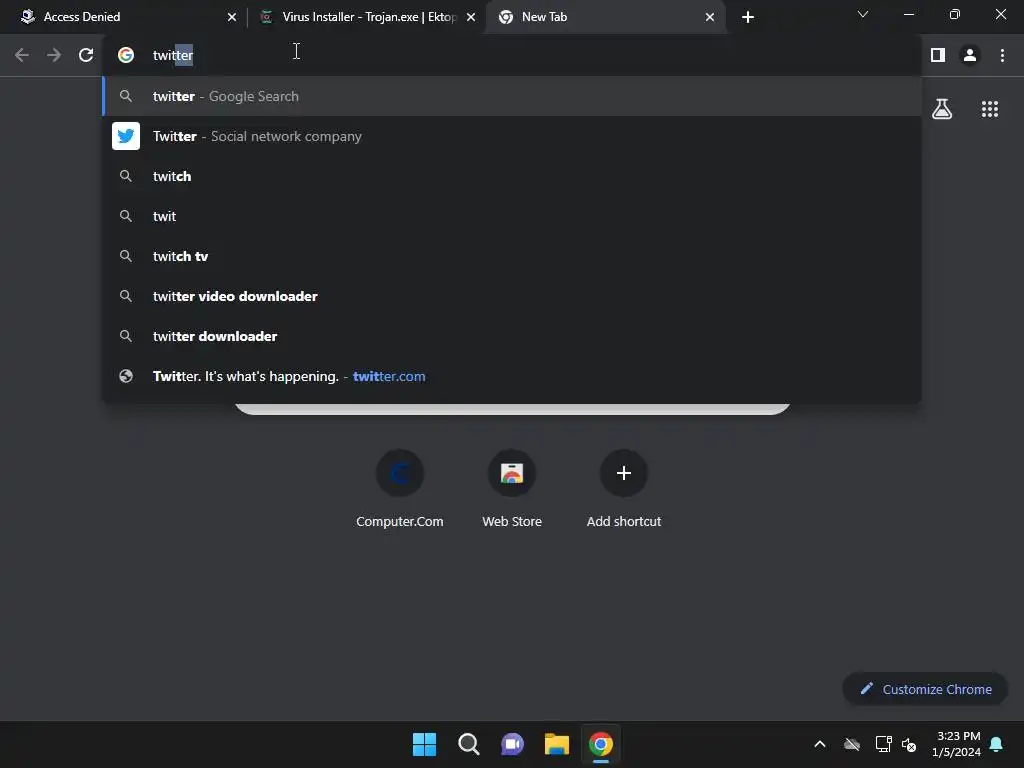Image resolution: width=1024 pixels, height=768 pixels.
Task: Click the browser back arrow
Action: (x=22, y=56)
